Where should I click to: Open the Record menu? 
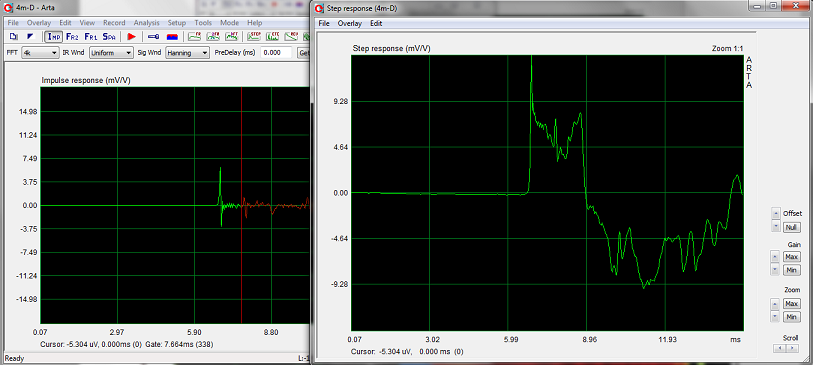(x=114, y=23)
